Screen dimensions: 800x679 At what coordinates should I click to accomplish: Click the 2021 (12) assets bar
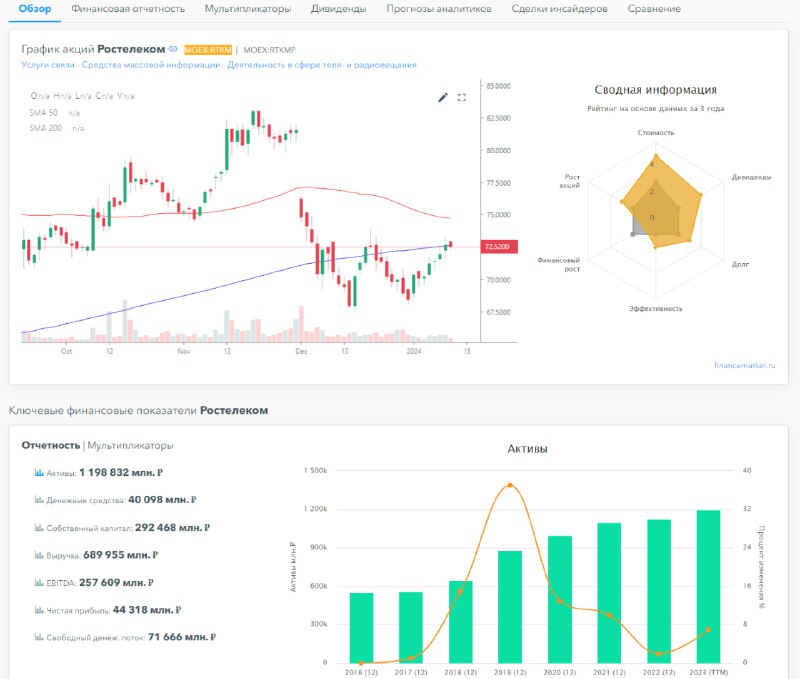click(609, 593)
